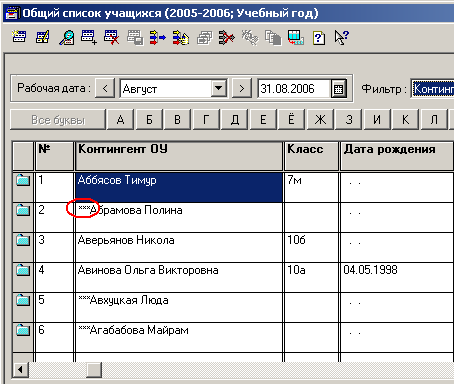This screenshot has height=384, width=454.
Task: Expand the Август month dropdown arrow
Action: pos(219,89)
